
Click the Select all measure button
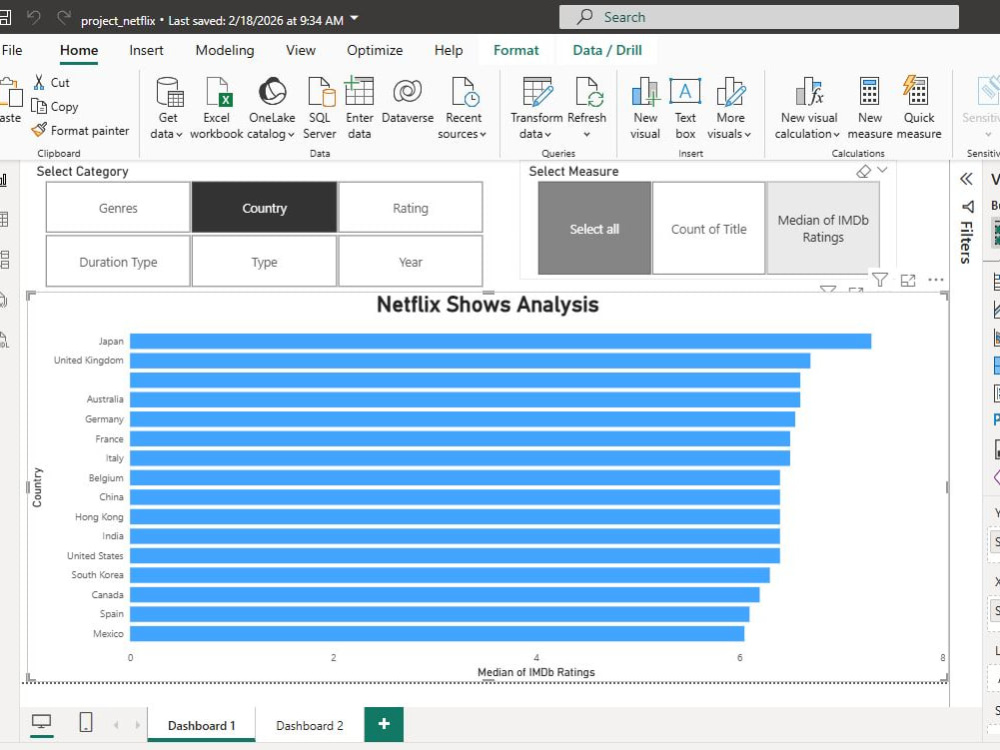[x=594, y=229]
